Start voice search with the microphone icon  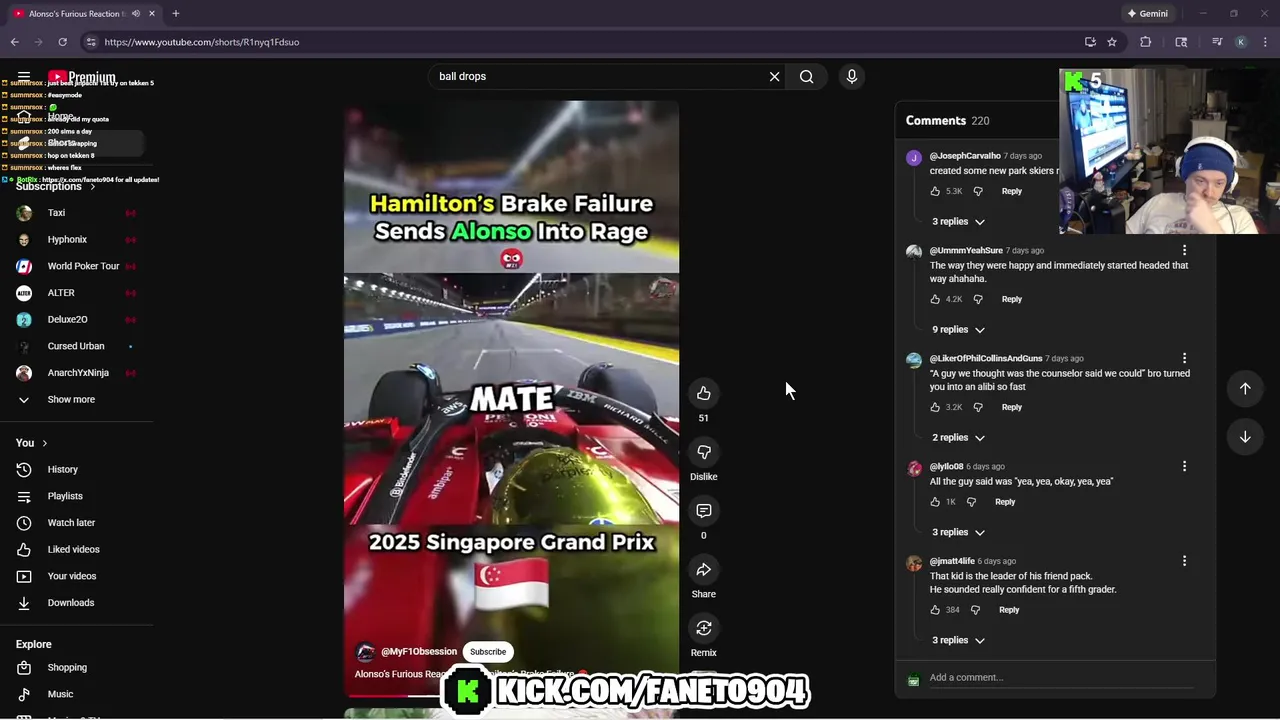click(x=852, y=76)
